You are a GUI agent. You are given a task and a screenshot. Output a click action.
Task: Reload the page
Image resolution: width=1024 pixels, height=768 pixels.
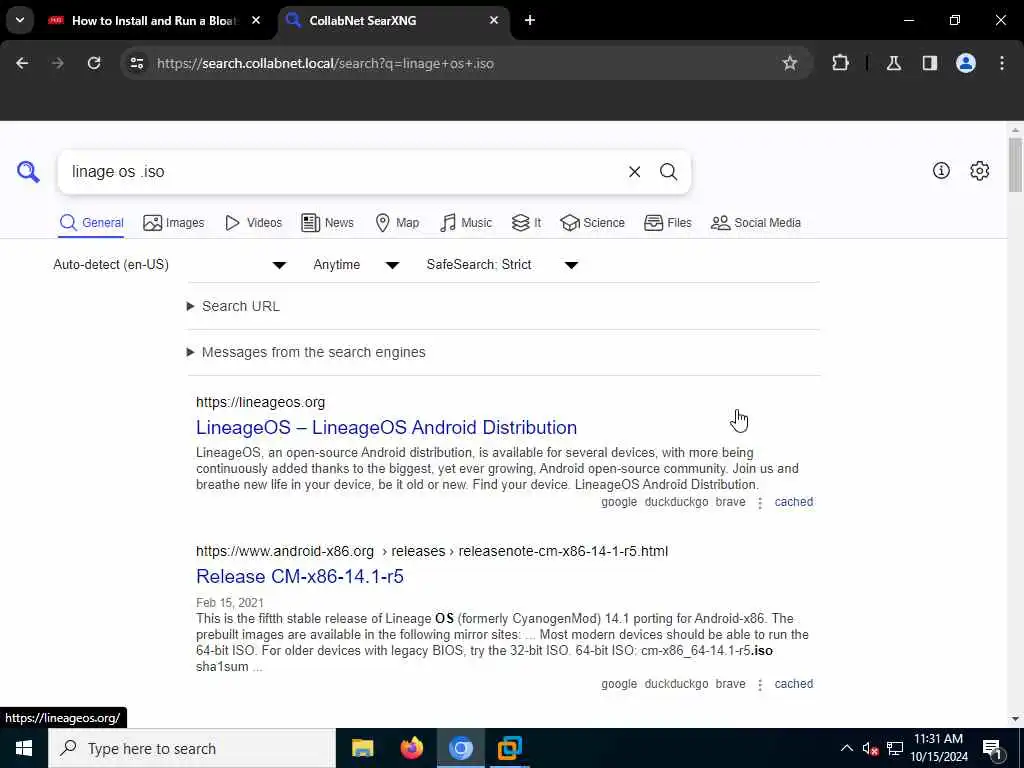[x=94, y=63]
